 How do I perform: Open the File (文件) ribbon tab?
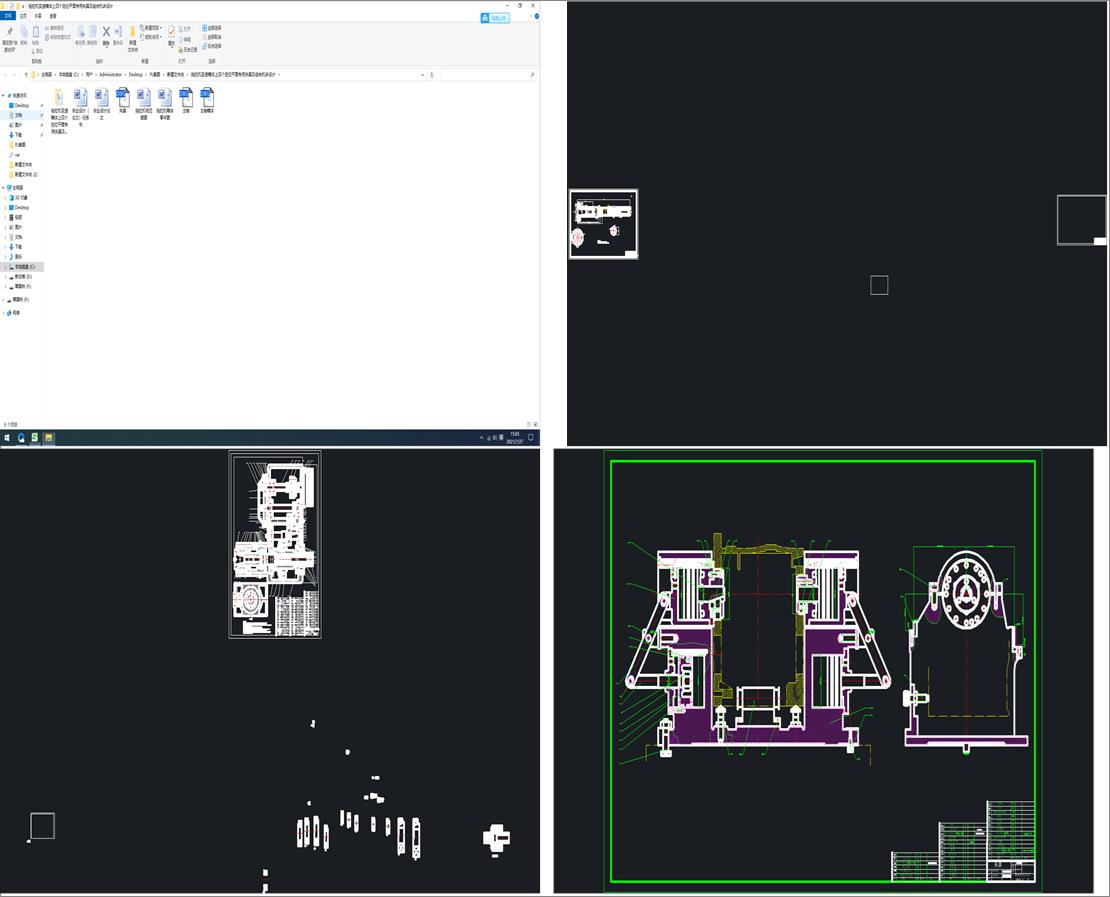pyautogui.click(x=8, y=16)
